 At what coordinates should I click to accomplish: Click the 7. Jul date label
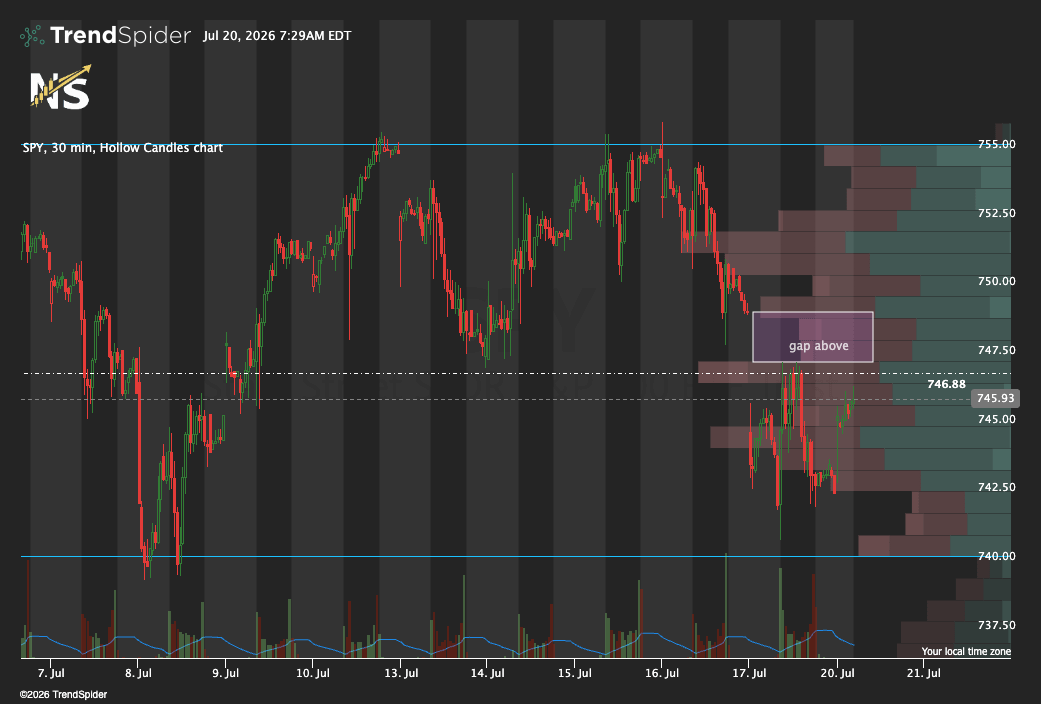click(51, 673)
